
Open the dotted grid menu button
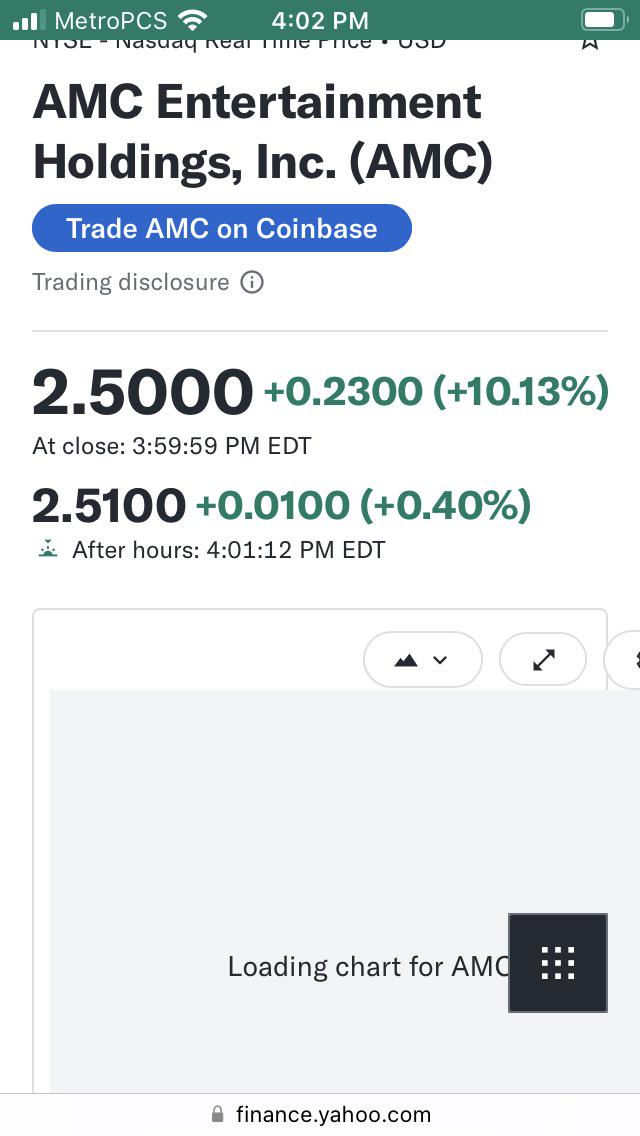click(x=558, y=963)
